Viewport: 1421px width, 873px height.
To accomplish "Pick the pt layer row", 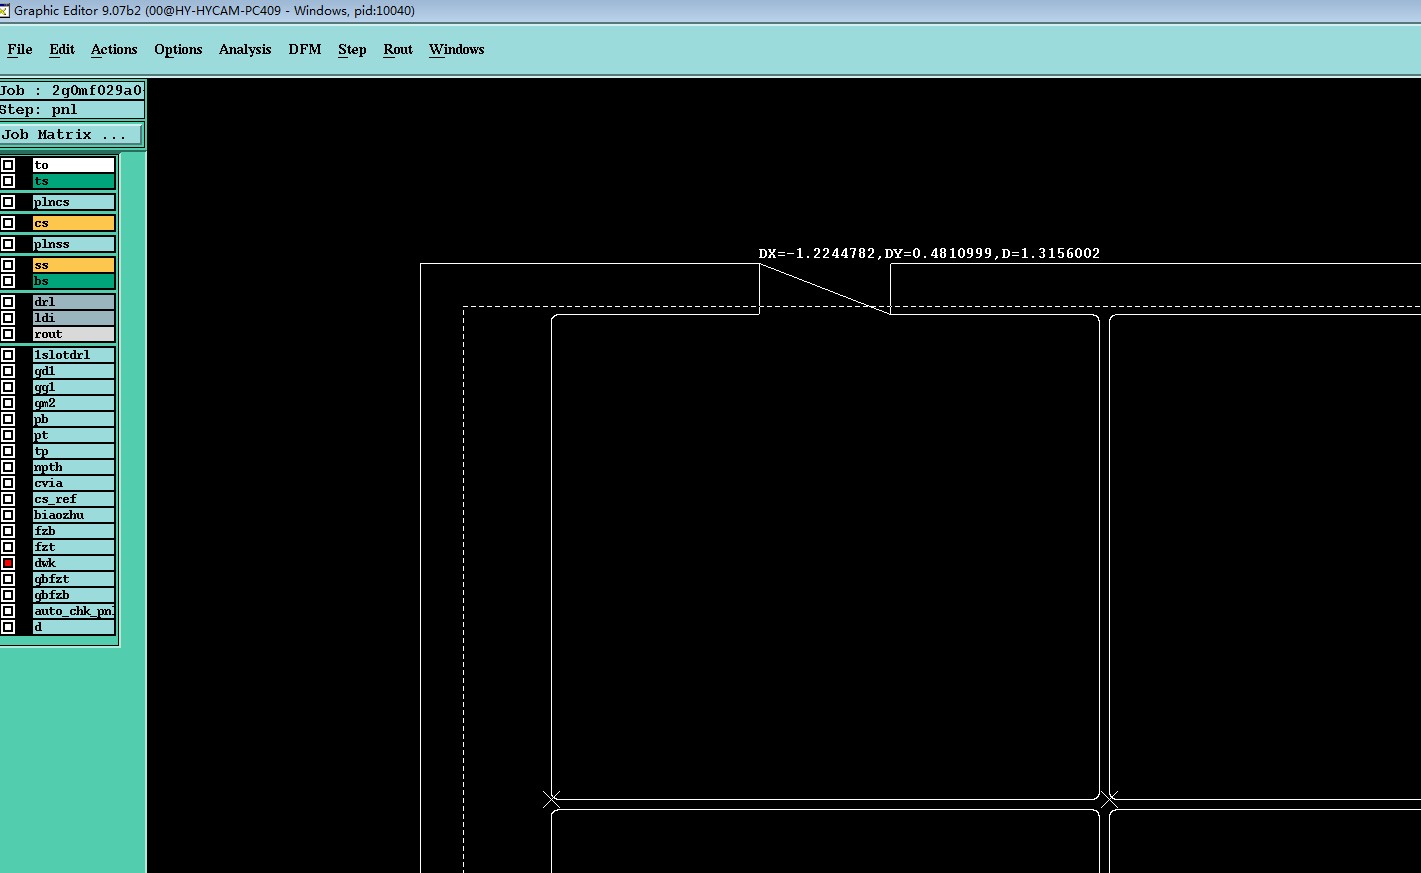I will point(74,435).
